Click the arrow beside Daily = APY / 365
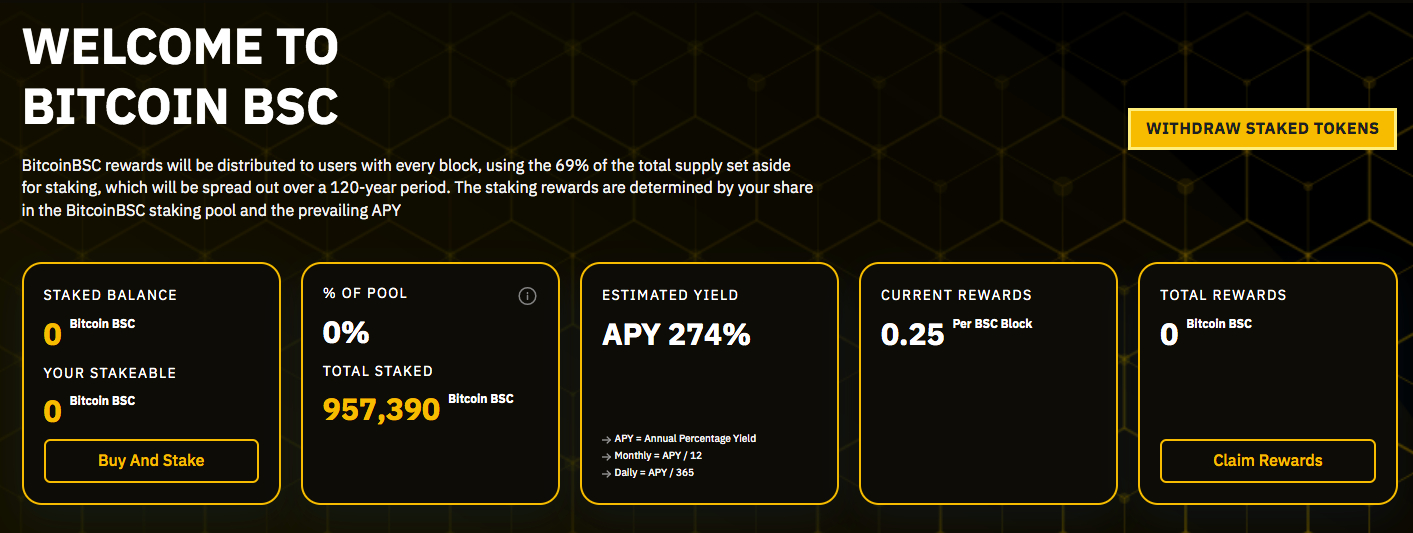Screen dimensions: 1413x533 pyautogui.click(x=606, y=473)
